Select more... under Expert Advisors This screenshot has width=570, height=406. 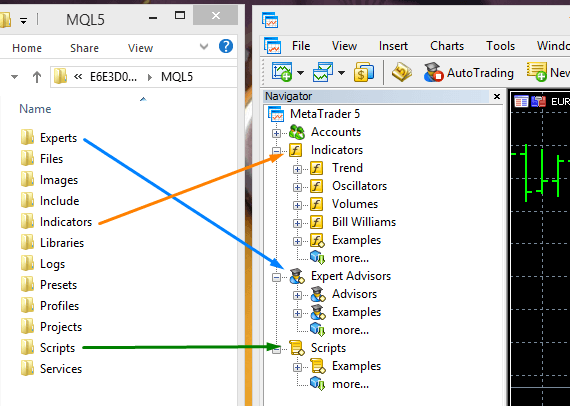pyautogui.click(x=350, y=330)
